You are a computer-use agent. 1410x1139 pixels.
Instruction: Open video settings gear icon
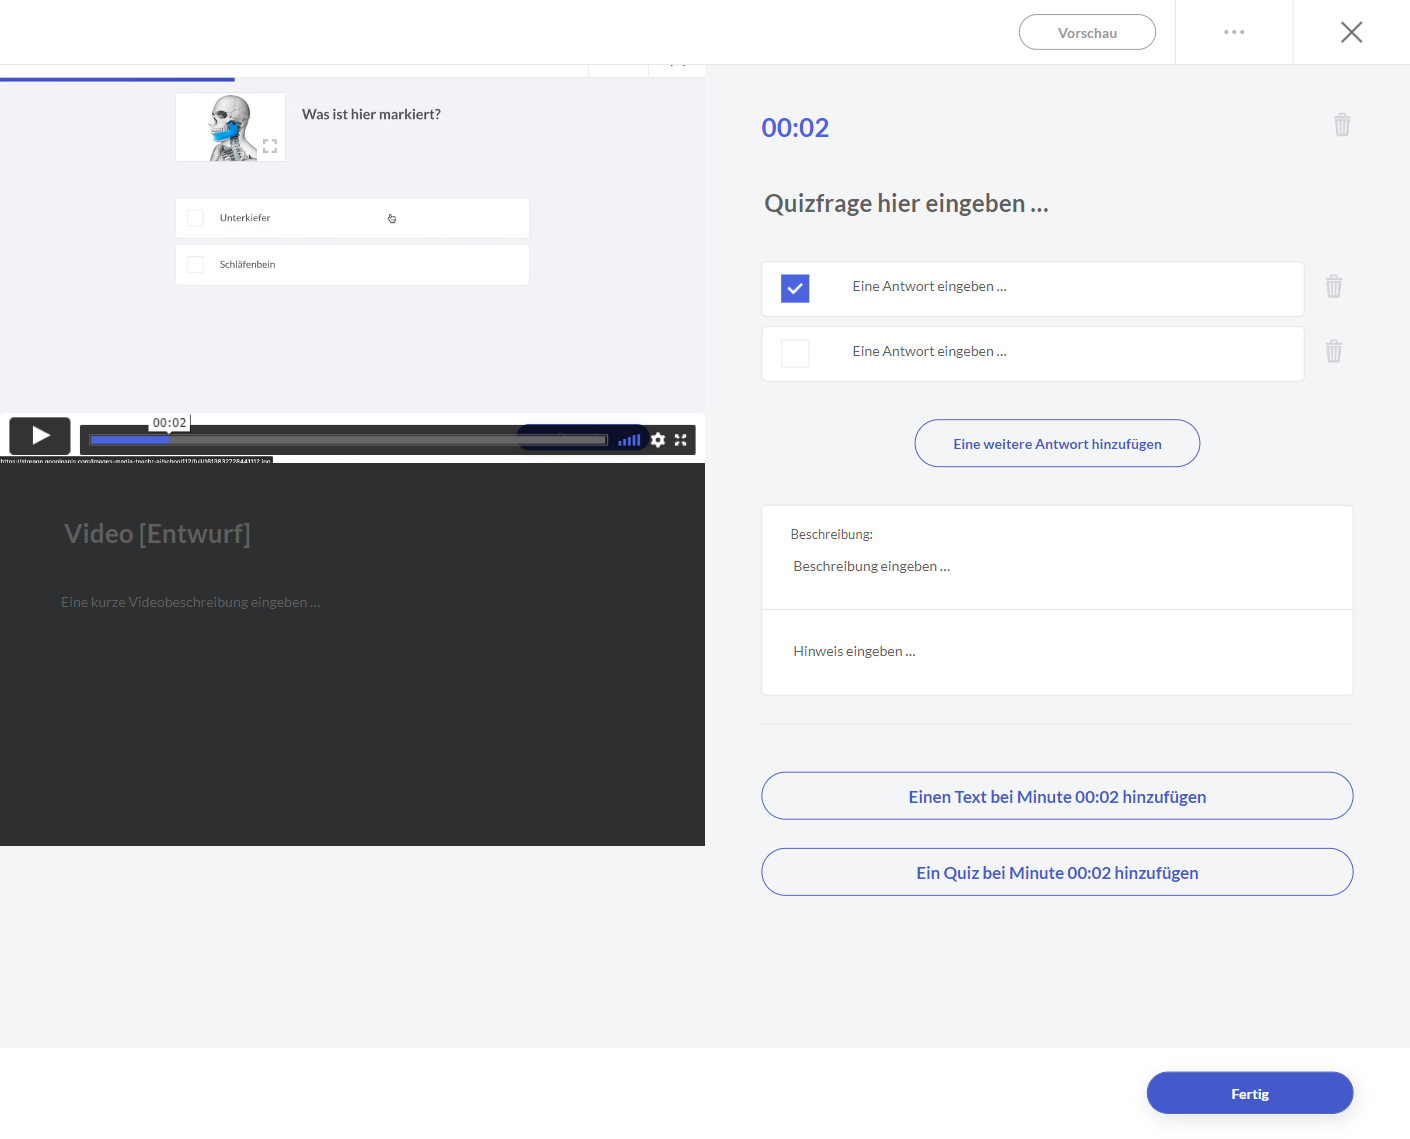[658, 440]
